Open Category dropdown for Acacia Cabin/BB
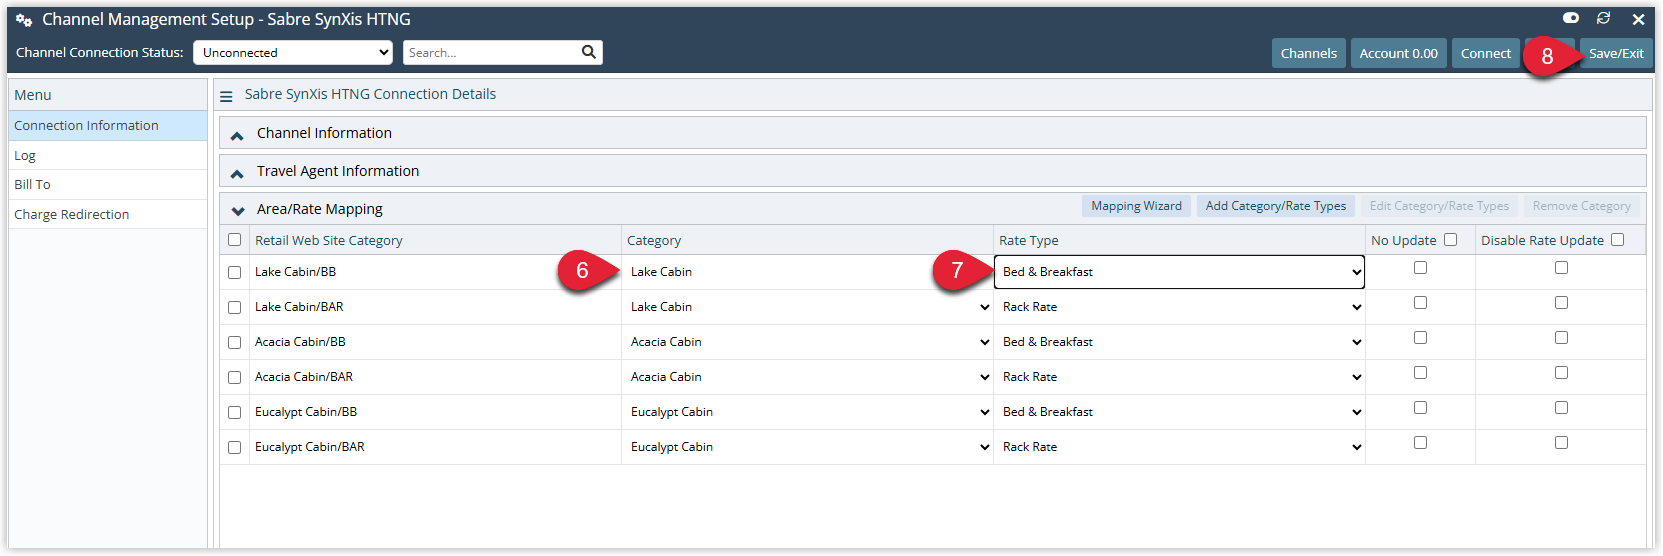 [x=807, y=342]
